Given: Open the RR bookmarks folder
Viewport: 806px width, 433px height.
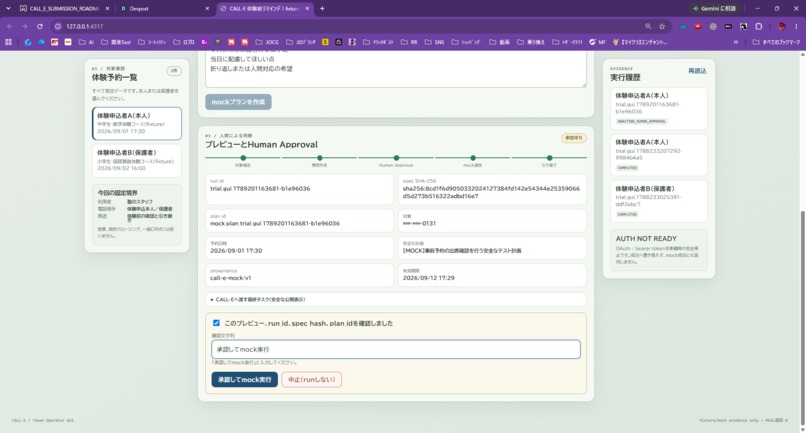Looking at the screenshot, I should (x=409, y=42).
